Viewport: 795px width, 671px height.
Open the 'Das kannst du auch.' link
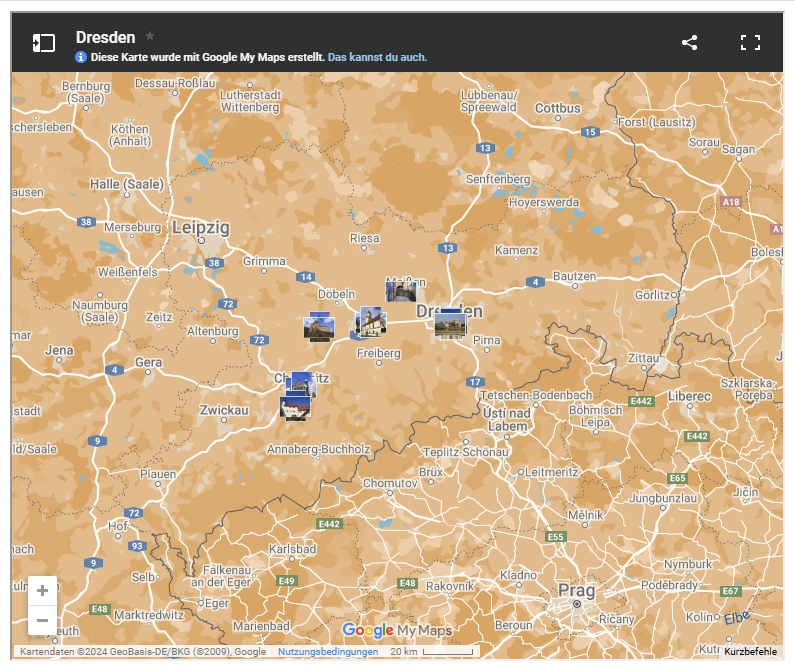click(377, 58)
